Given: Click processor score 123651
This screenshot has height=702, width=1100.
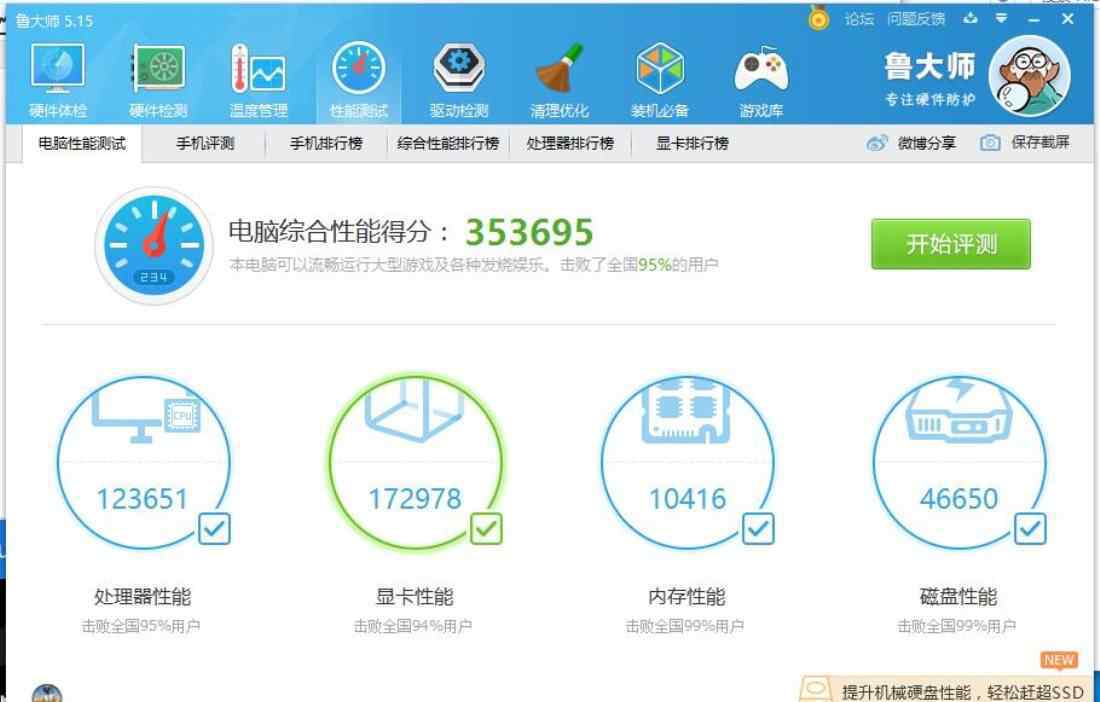Looking at the screenshot, I should pyautogui.click(x=142, y=499).
